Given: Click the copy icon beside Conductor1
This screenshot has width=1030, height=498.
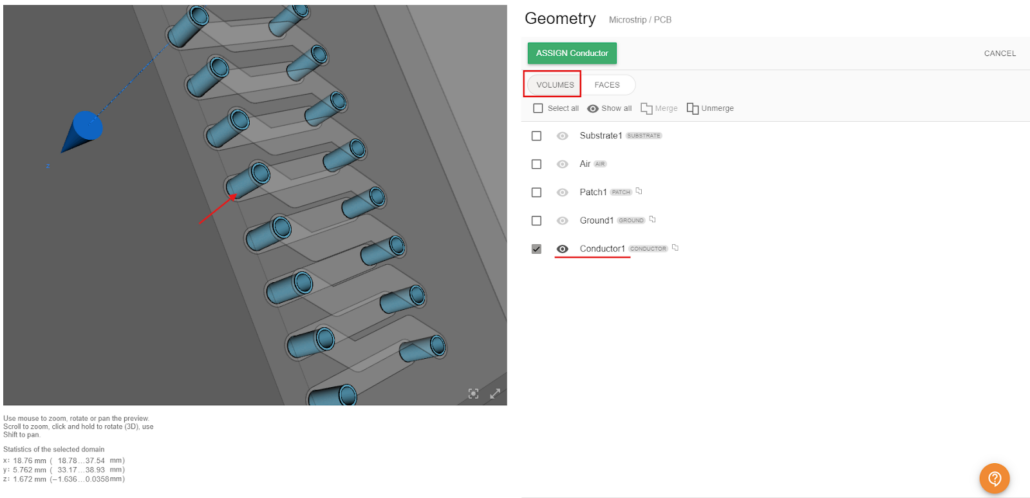Looking at the screenshot, I should 675,247.
